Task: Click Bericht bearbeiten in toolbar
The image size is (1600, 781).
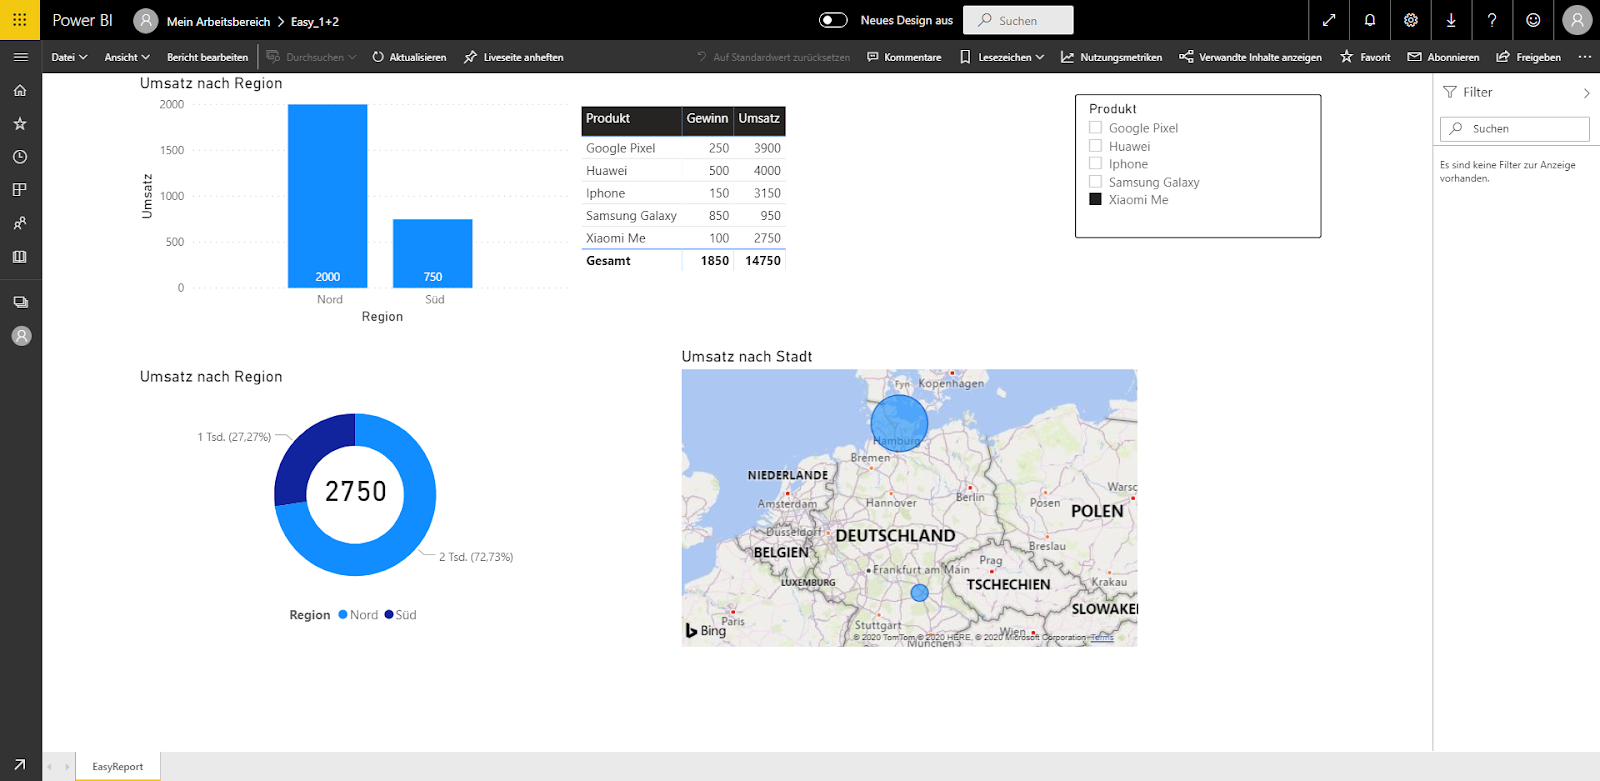Action: [x=207, y=57]
